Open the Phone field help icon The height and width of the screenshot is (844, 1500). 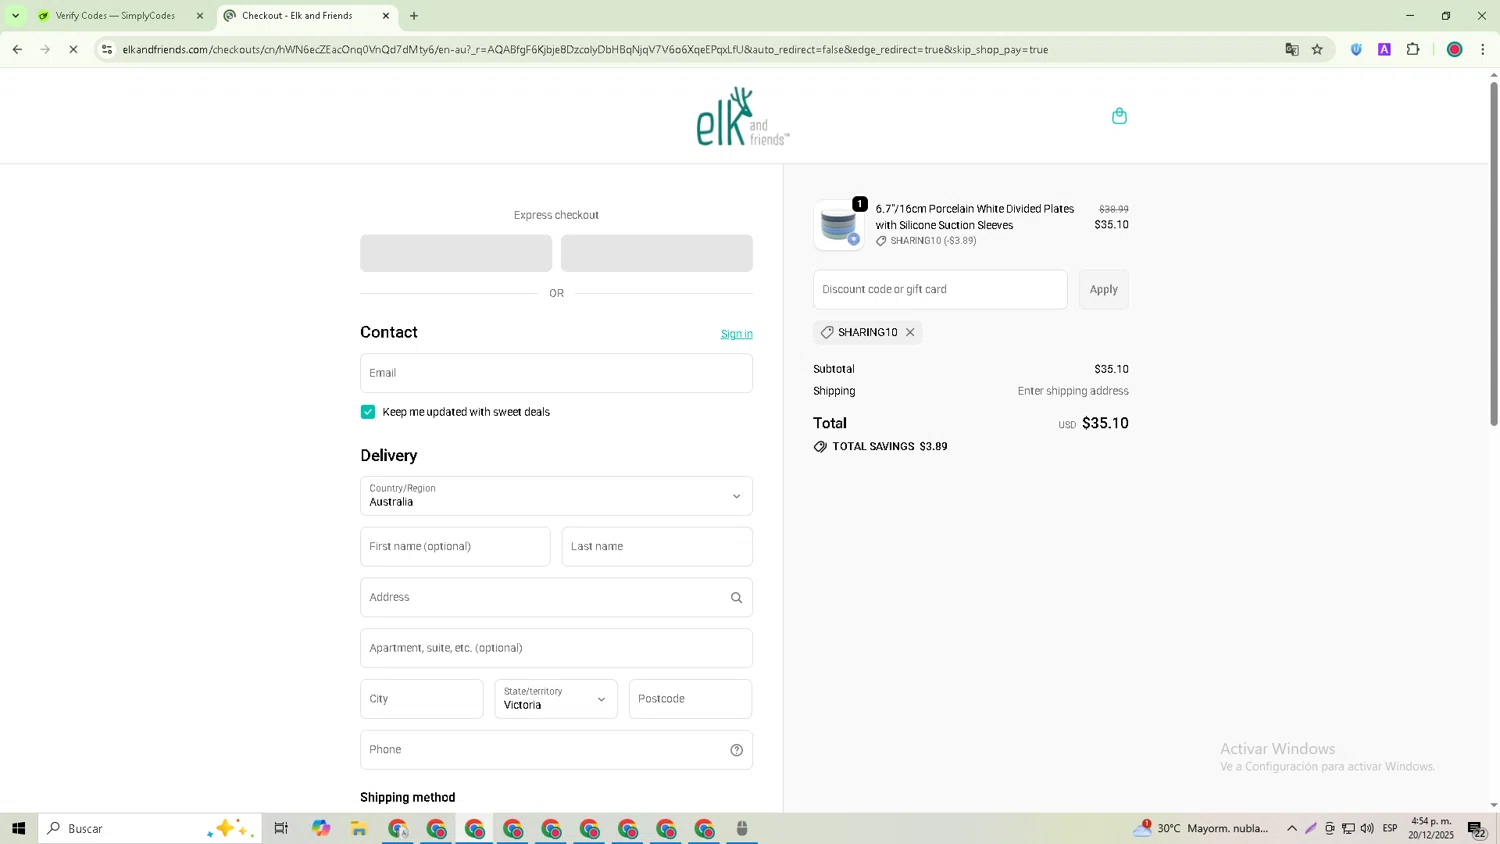[736, 750]
